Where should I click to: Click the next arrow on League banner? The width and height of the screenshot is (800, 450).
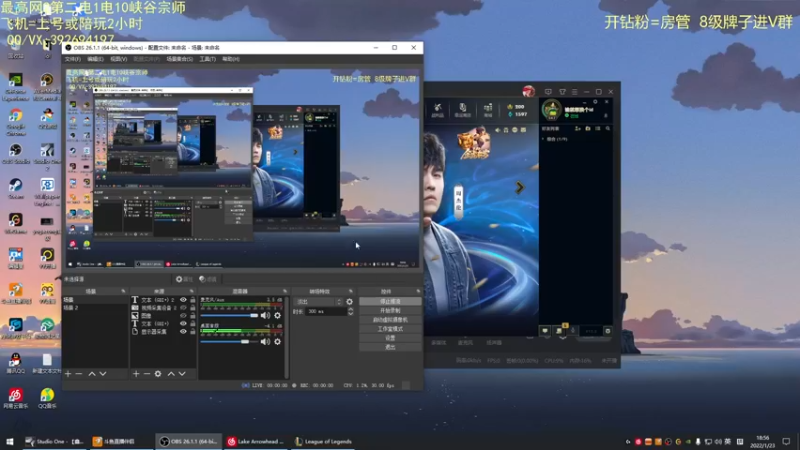(x=519, y=188)
